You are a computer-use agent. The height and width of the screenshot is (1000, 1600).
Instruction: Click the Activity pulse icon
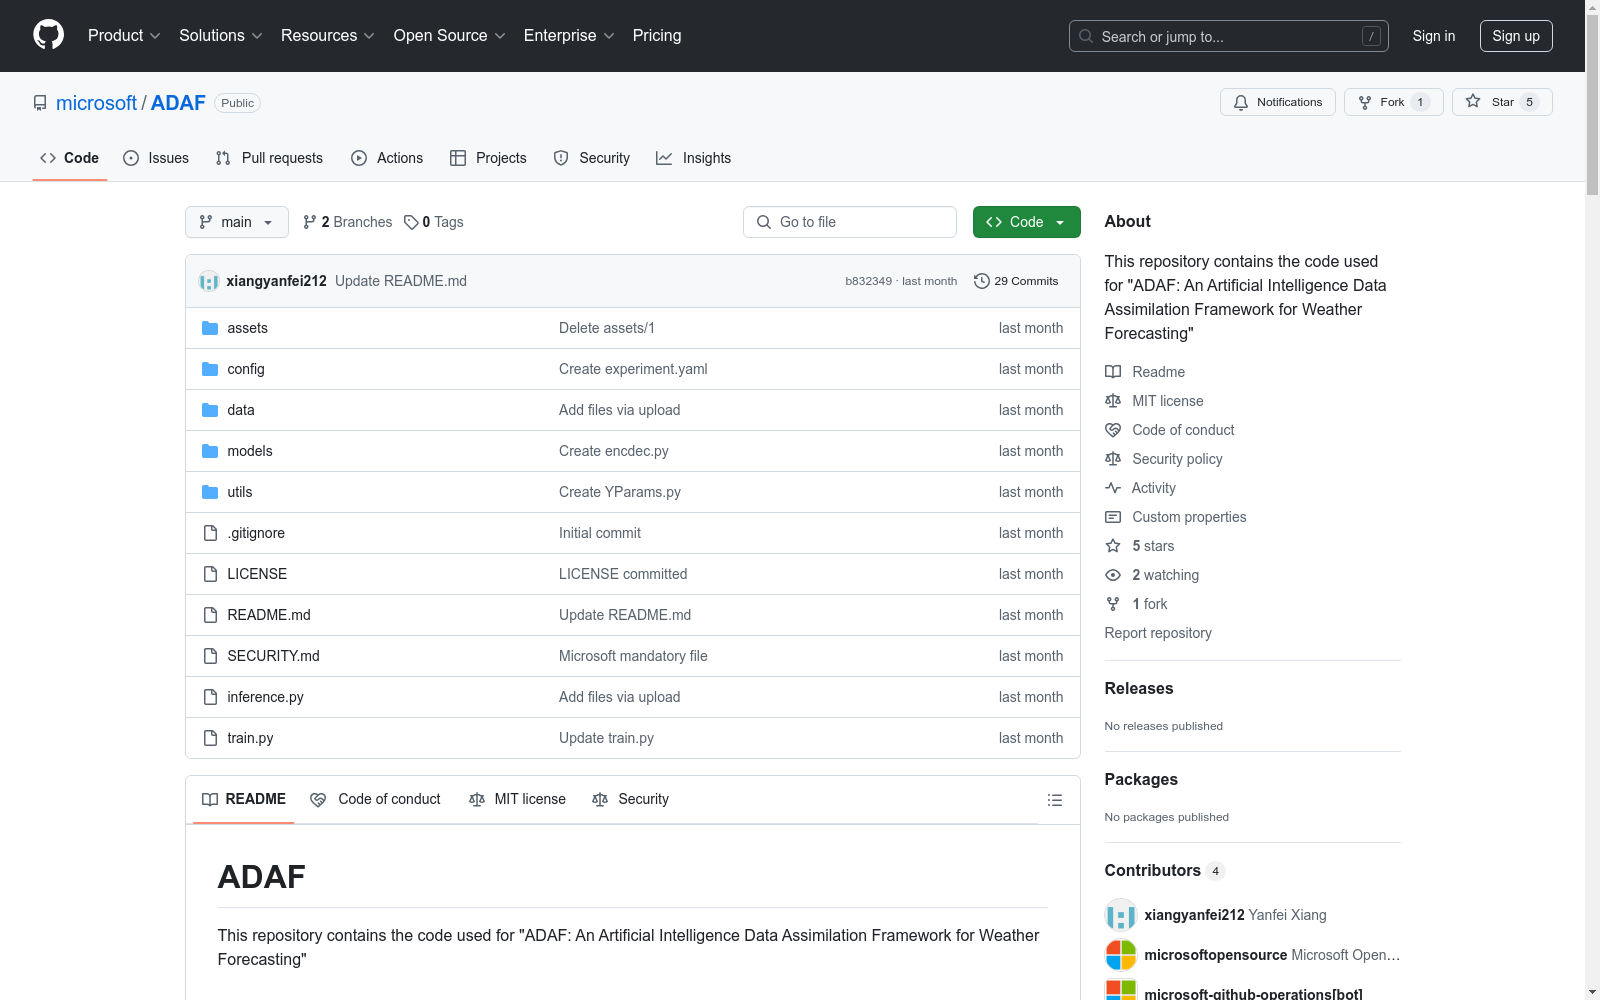[1113, 488]
